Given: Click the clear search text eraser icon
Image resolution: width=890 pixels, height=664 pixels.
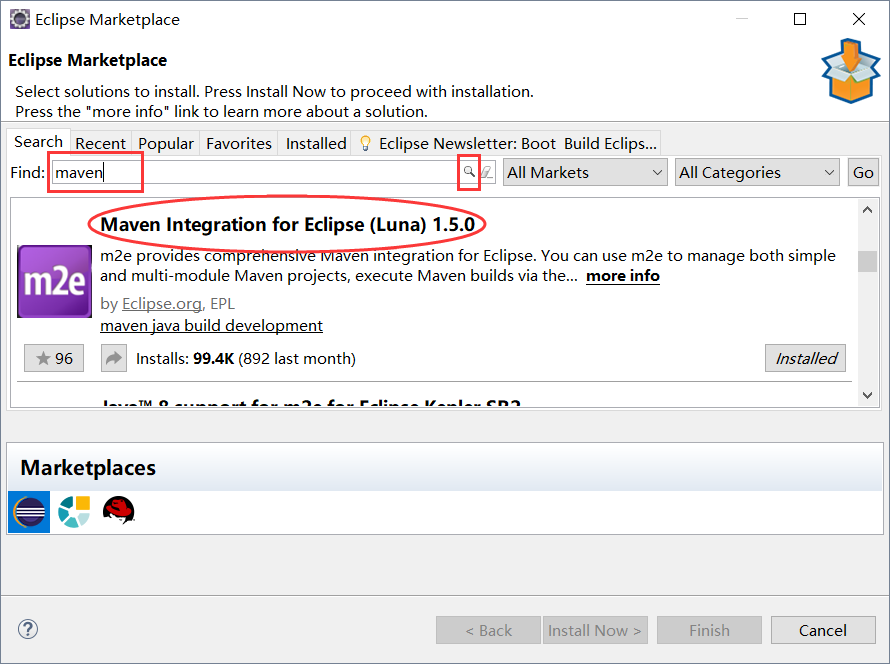Looking at the screenshot, I should click(x=488, y=172).
